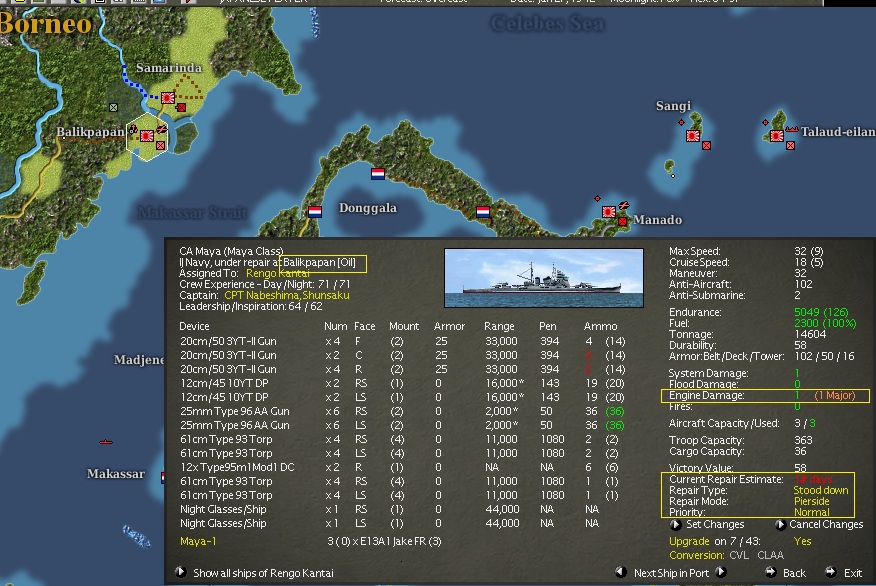876x586 pixels.
Task: Toggle Repair Mode 'Pierside' setting
Action: pos(812,501)
